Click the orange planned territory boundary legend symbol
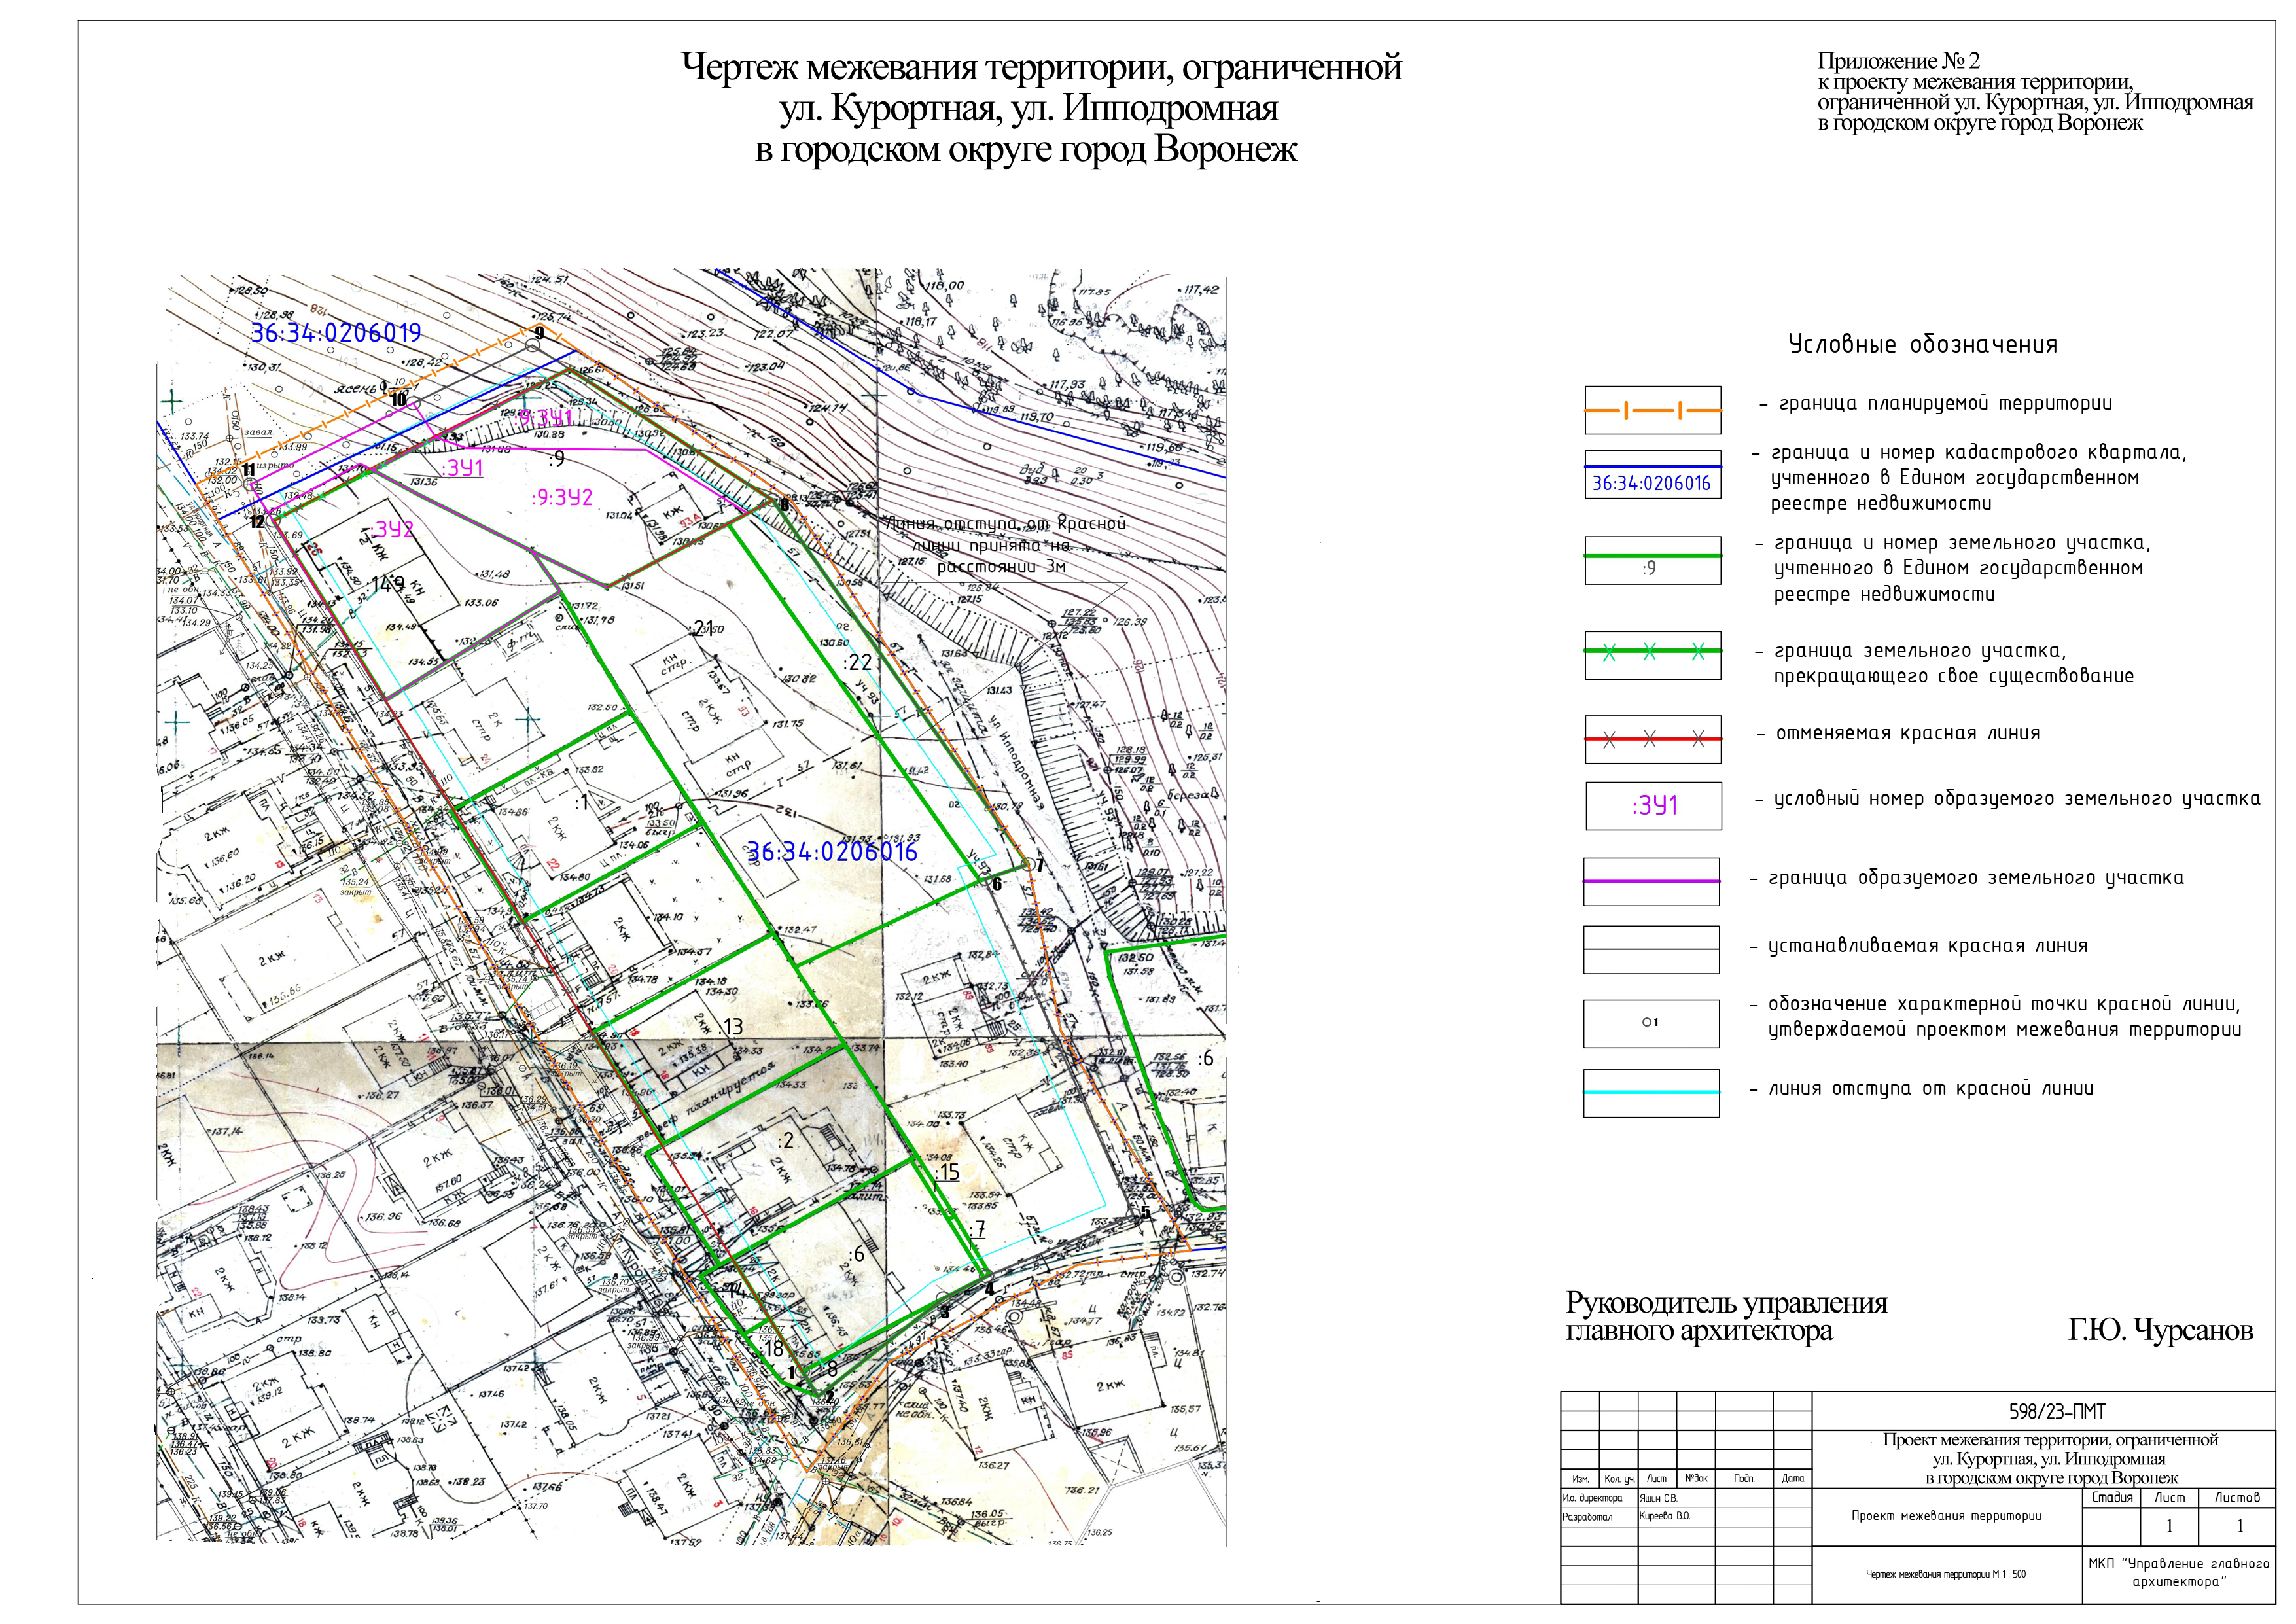Image resolution: width=2296 pixels, height=1624 pixels. tap(1652, 410)
